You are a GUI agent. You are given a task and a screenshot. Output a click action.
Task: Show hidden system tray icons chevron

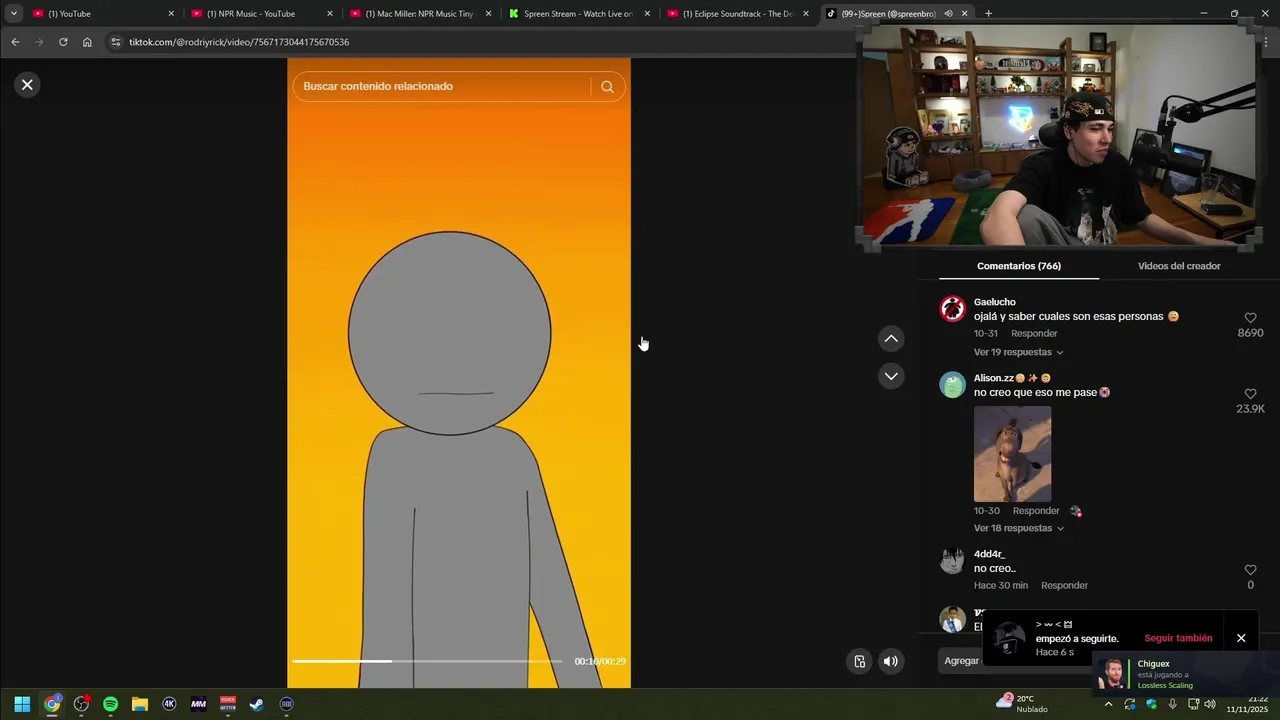pos(1108,704)
